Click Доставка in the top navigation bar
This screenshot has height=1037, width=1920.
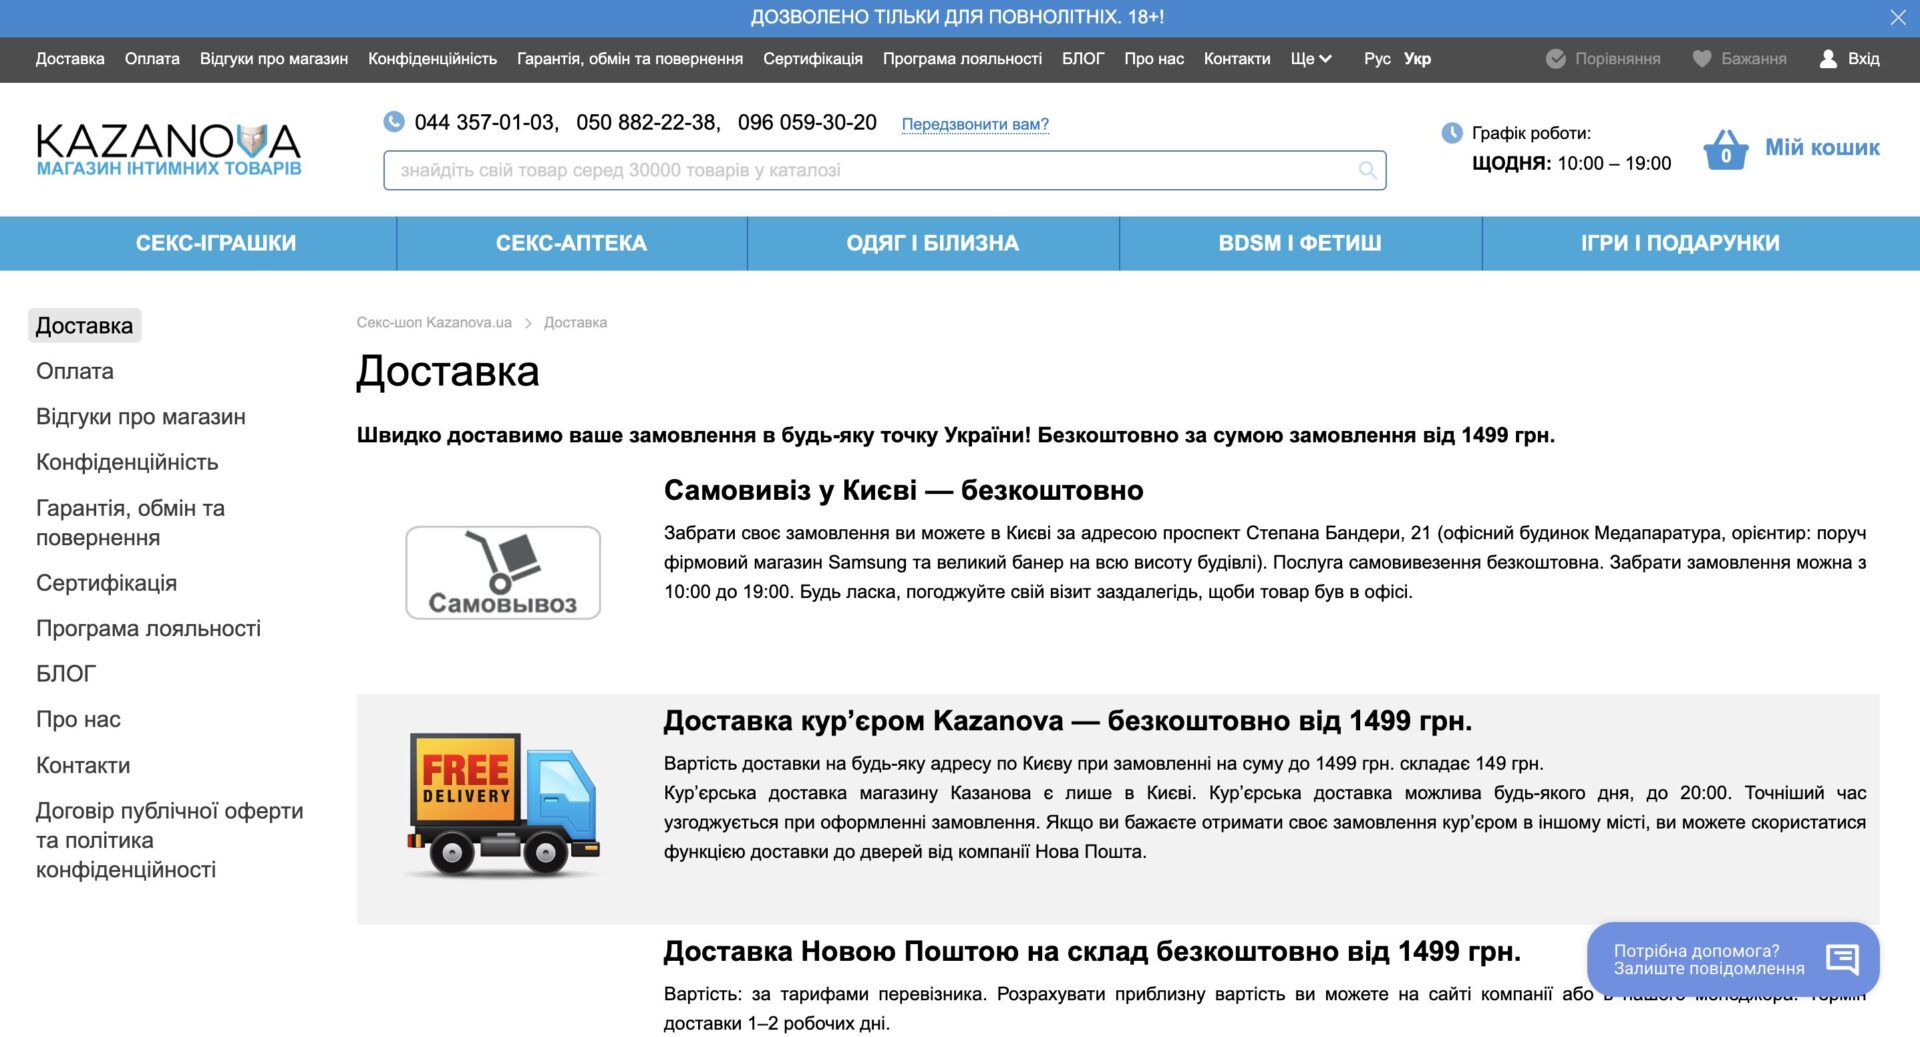click(x=70, y=59)
